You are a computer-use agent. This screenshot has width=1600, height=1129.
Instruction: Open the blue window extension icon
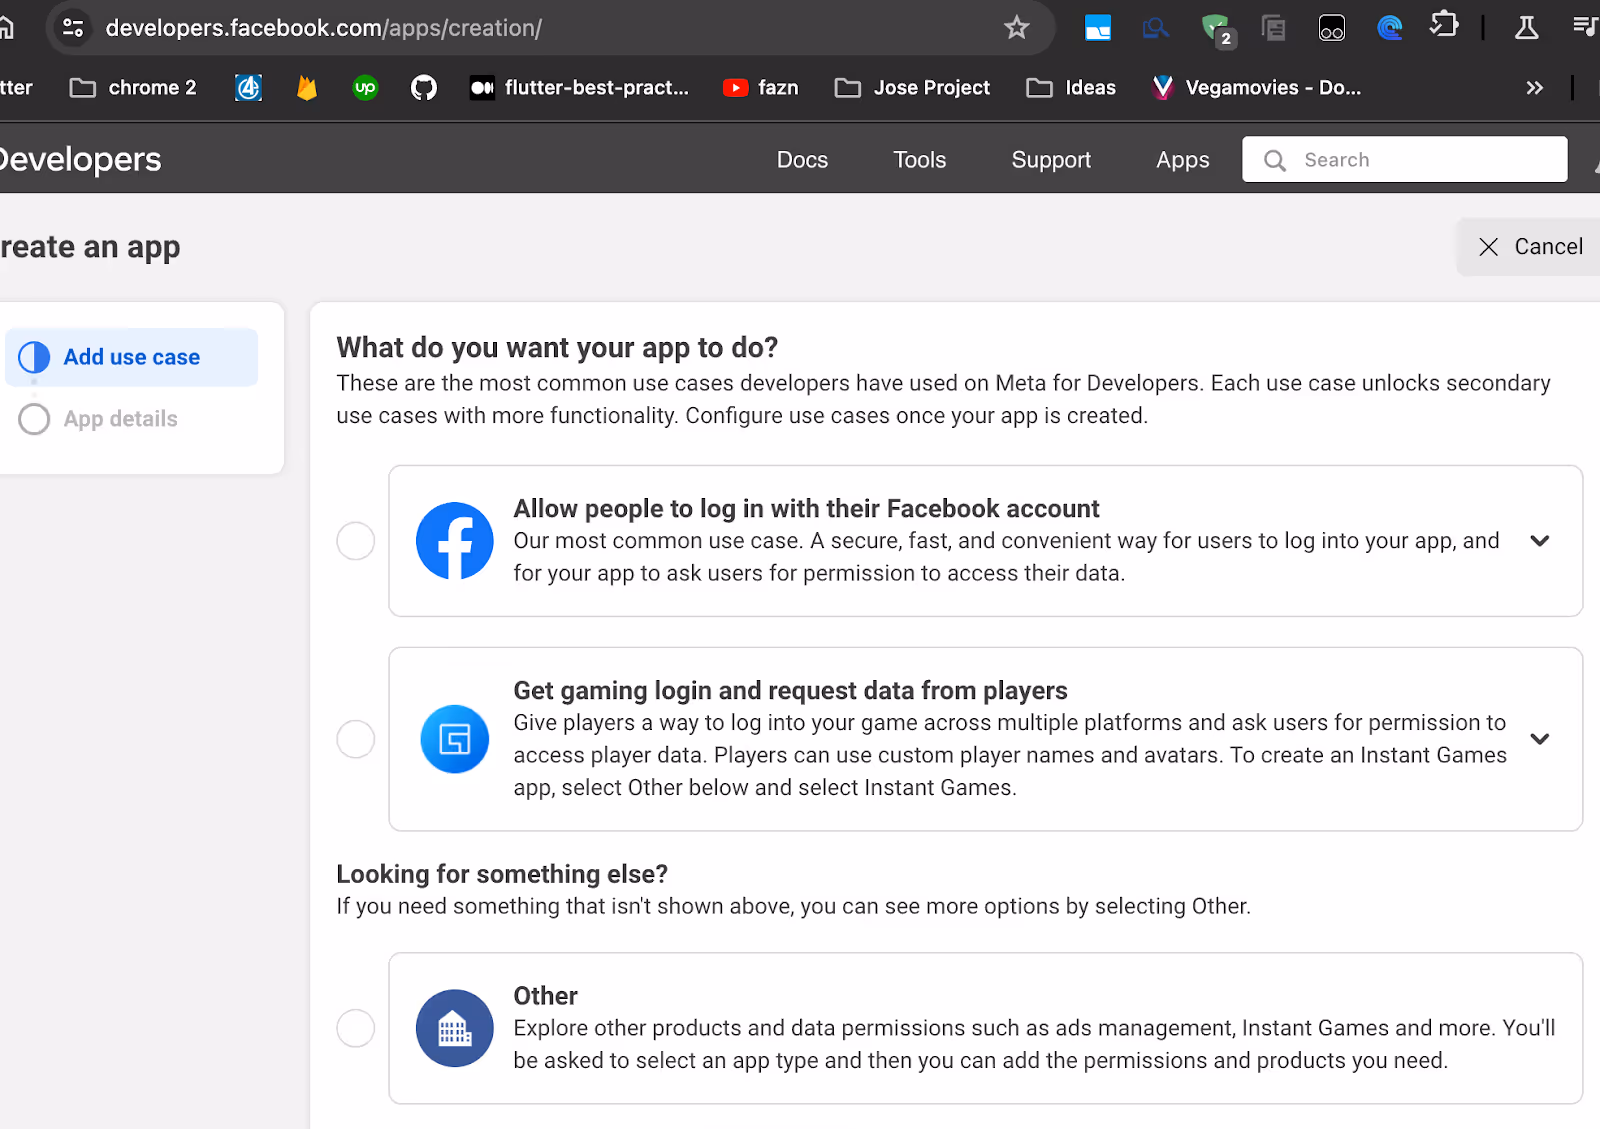tap(1098, 28)
